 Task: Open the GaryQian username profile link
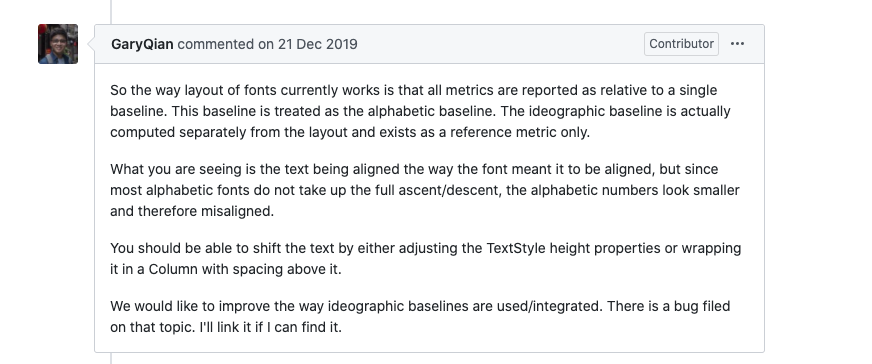142,44
